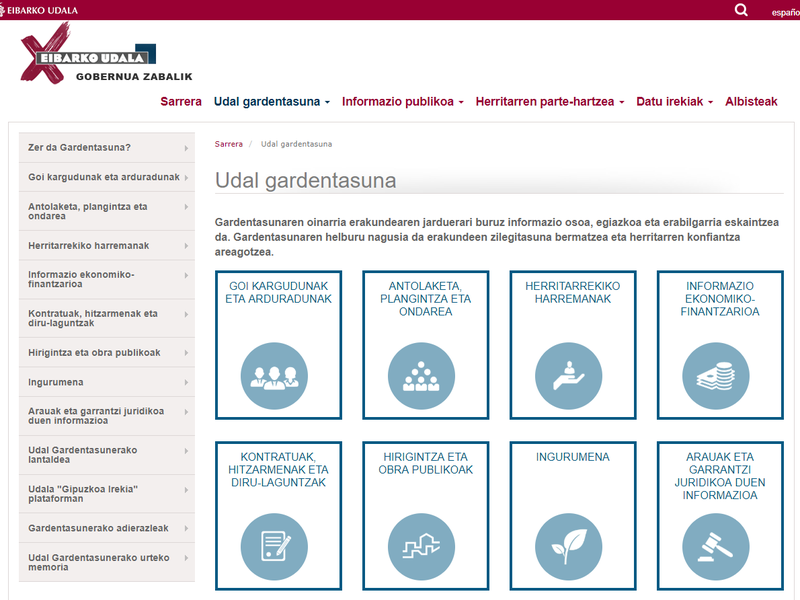Open Herritarrekiko harremanak hand icon

(568, 376)
